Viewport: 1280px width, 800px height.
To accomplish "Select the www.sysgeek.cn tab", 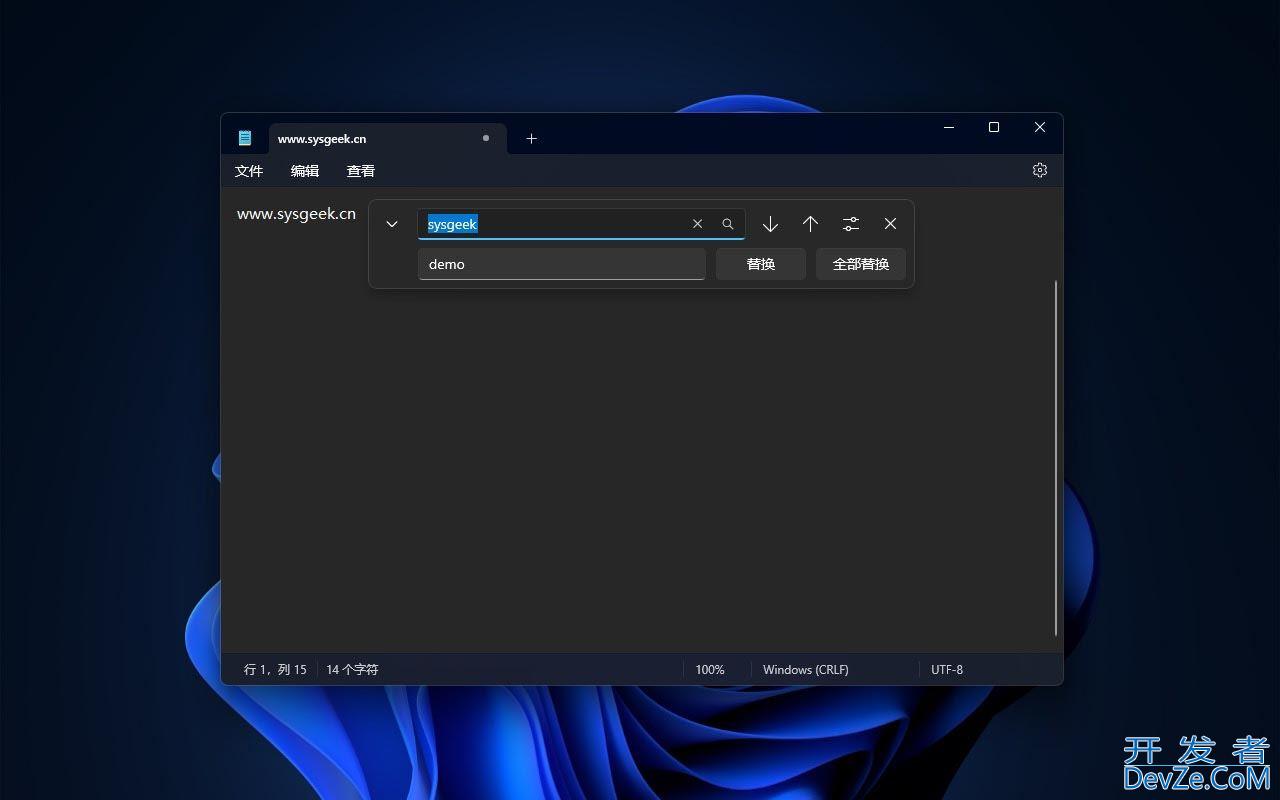I will click(387, 138).
